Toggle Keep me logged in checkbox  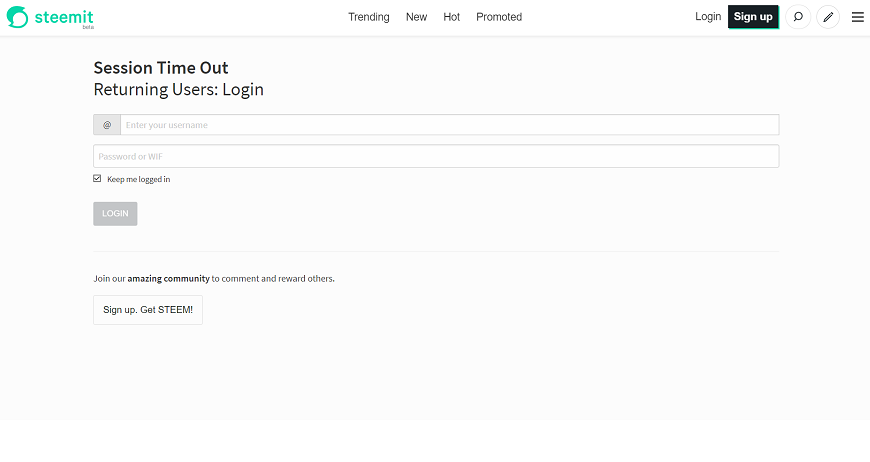click(97, 179)
